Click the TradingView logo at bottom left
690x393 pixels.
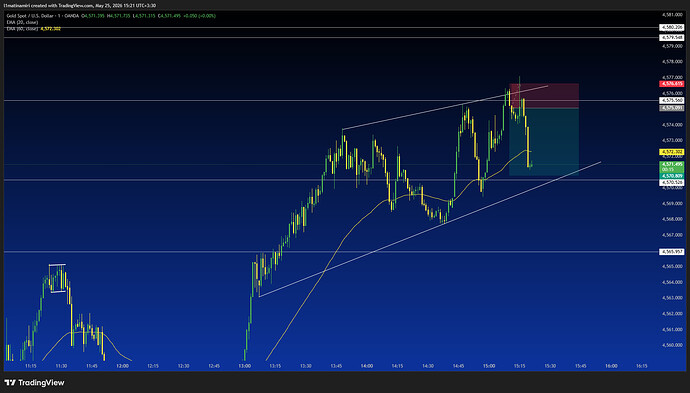click(34, 382)
